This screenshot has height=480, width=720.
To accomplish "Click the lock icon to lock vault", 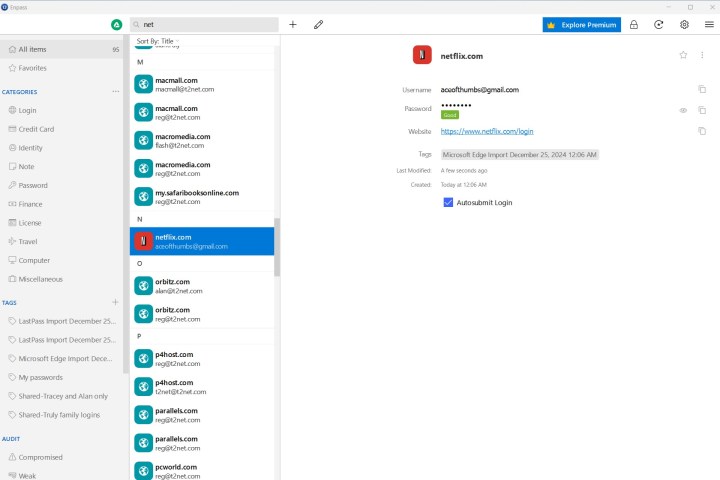I will 634,24.
